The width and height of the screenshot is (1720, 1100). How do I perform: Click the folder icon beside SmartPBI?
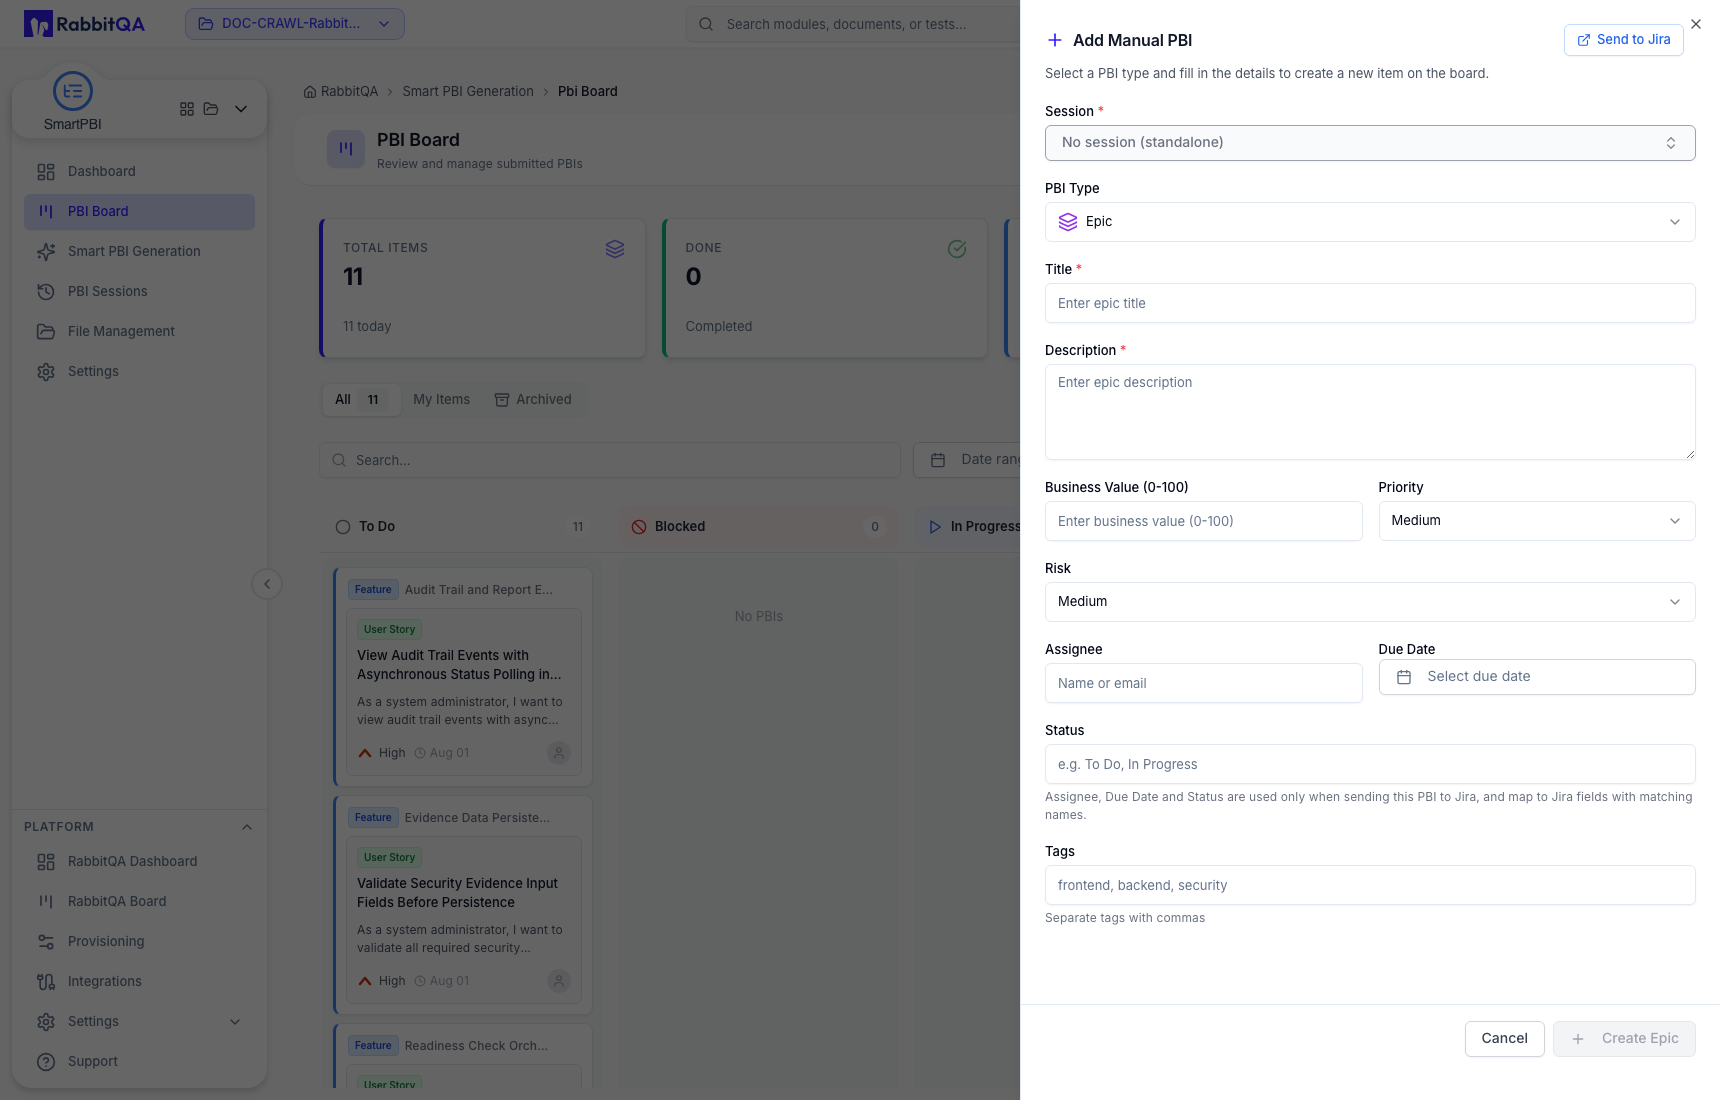211,109
